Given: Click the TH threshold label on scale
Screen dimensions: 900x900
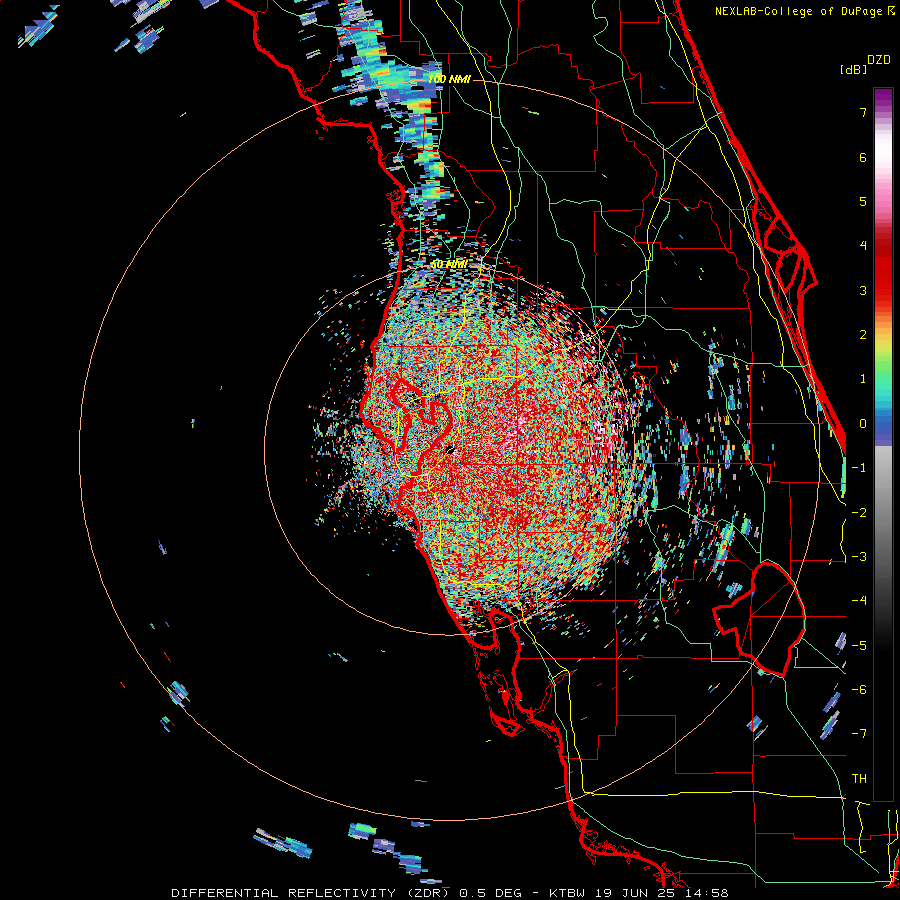Looking at the screenshot, I should coord(859,779).
